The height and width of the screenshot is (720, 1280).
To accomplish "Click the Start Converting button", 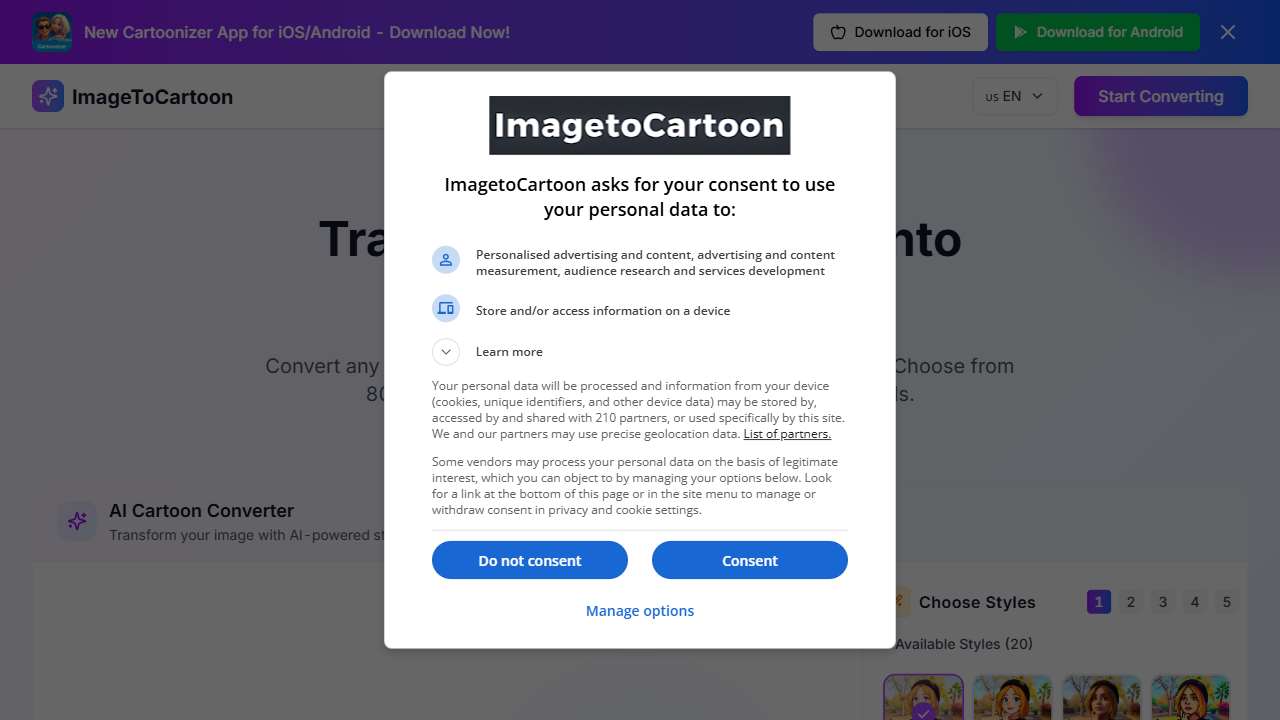I will 1160,96.
